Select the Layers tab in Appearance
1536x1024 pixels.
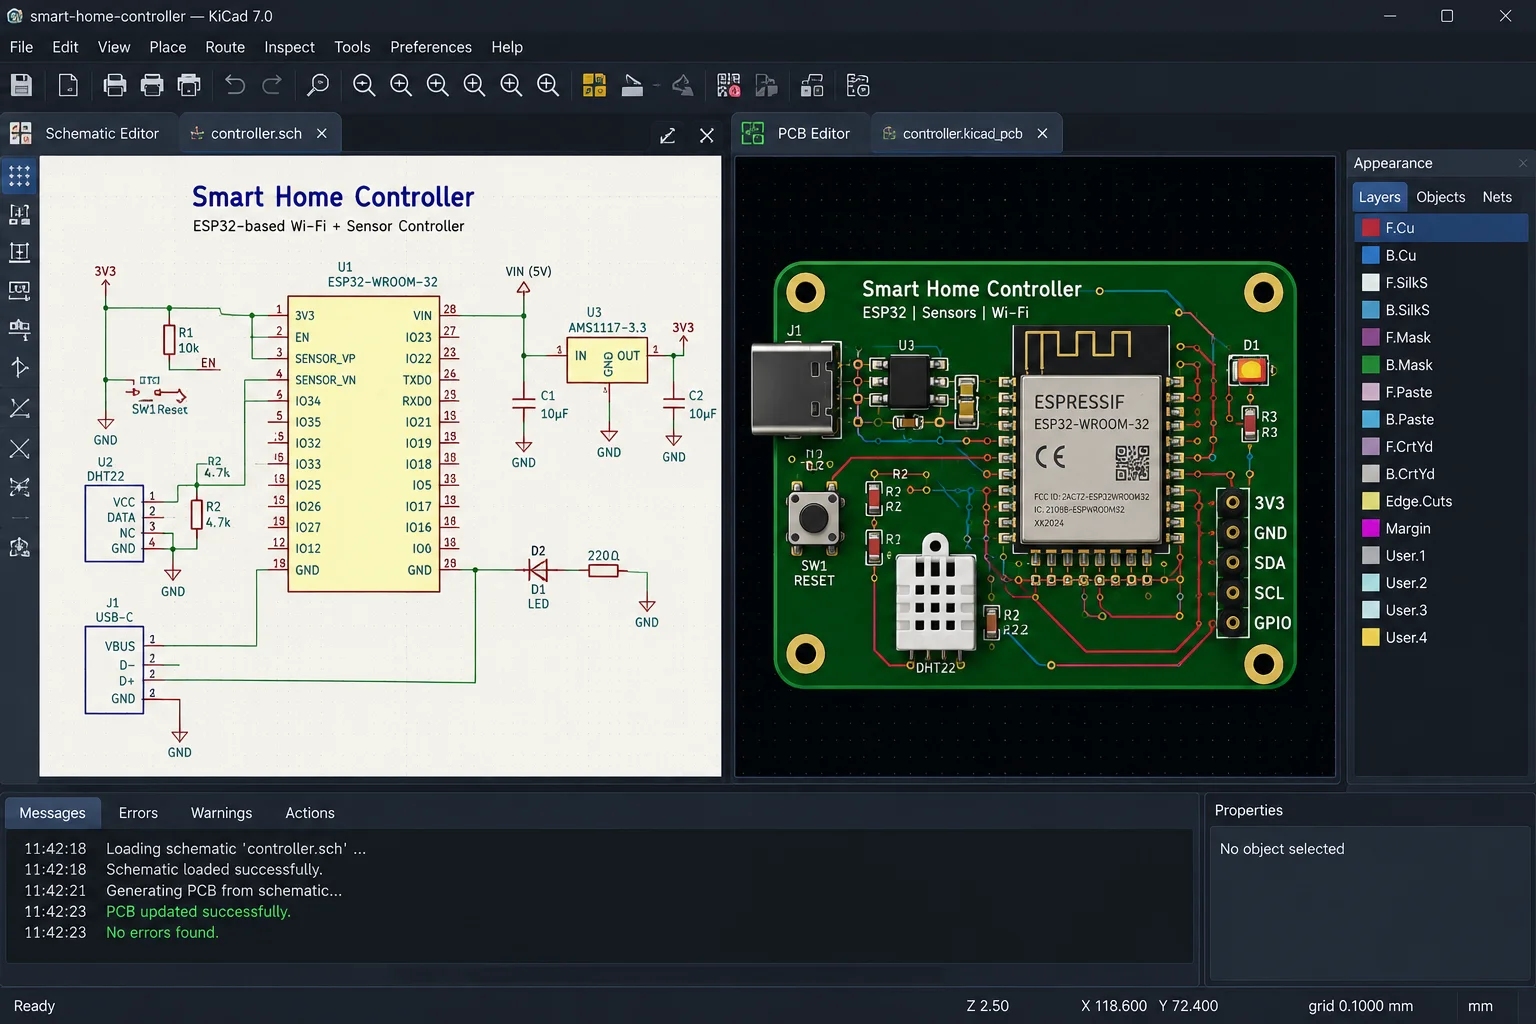tap(1379, 197)
